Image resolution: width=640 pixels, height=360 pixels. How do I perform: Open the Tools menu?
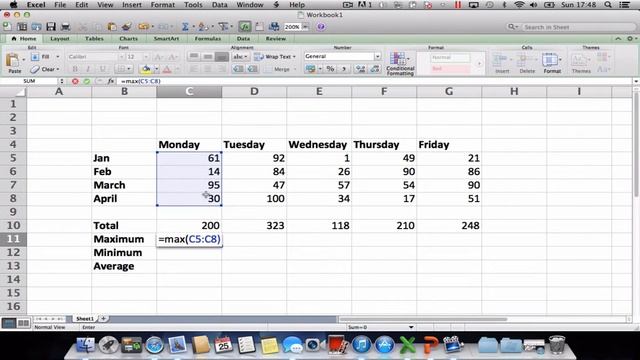193,5
